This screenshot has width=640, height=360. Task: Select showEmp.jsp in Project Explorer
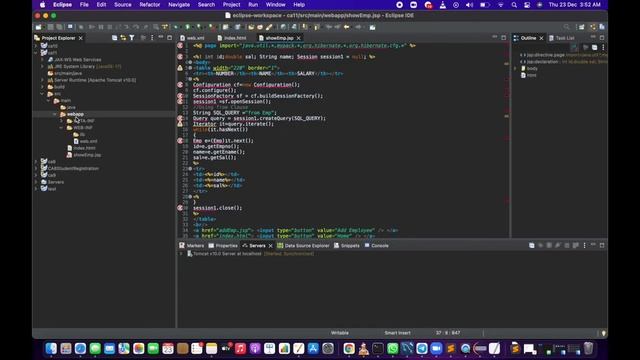(x=87, y=155)
